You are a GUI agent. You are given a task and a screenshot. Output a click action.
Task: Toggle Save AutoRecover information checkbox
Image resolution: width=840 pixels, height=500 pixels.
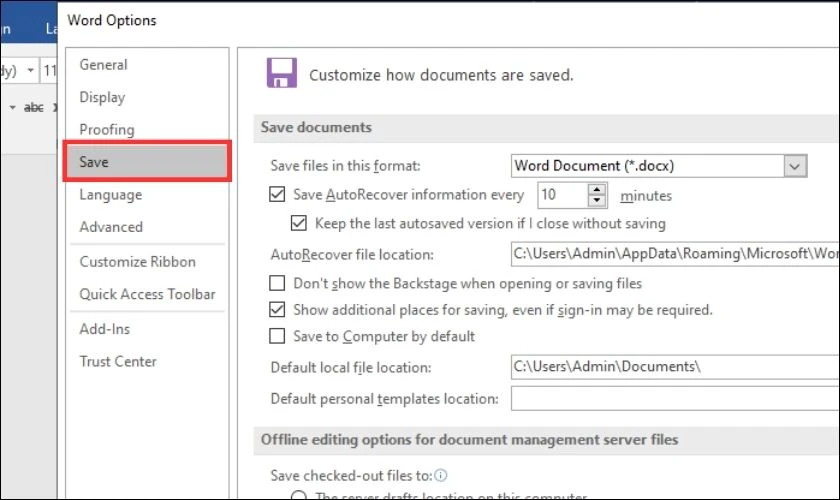click(277, 194)
